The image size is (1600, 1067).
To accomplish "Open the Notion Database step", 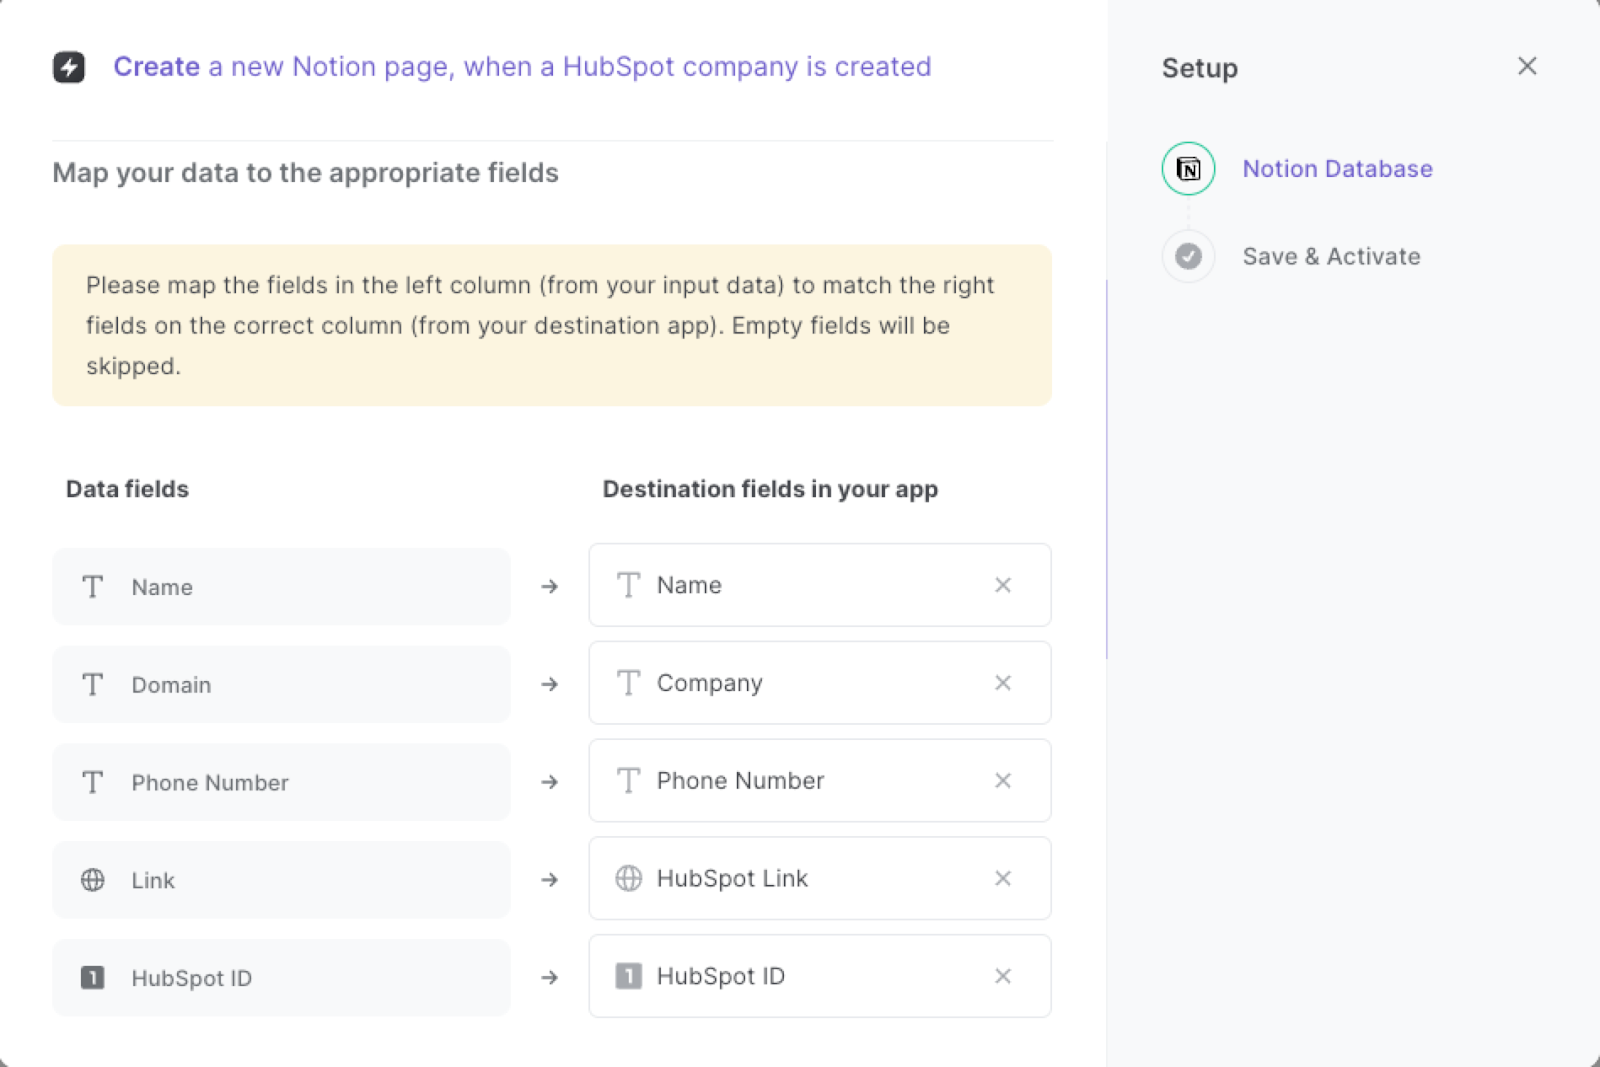I will [1337, 169].
